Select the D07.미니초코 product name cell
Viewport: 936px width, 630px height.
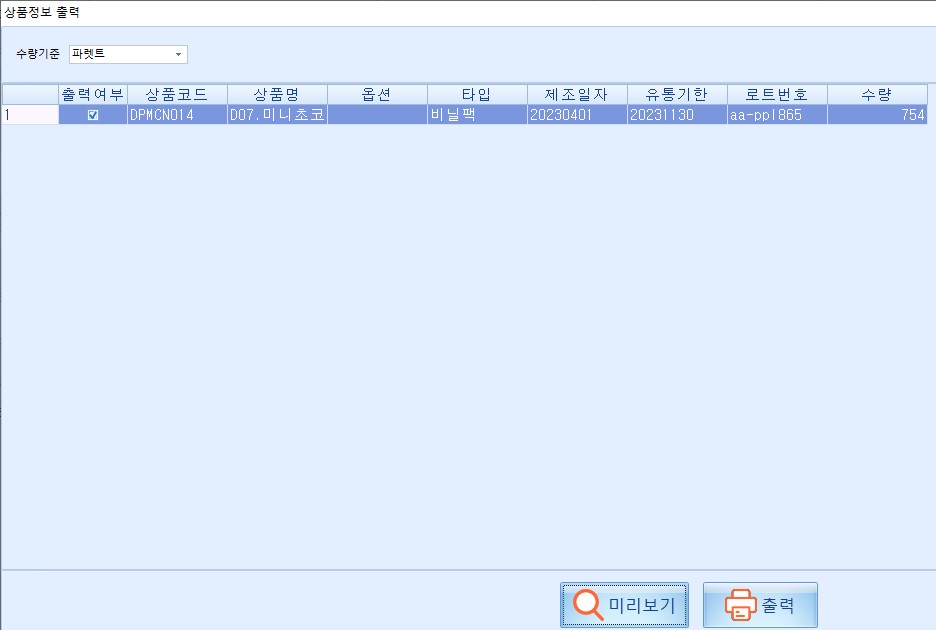click(277, 115)
